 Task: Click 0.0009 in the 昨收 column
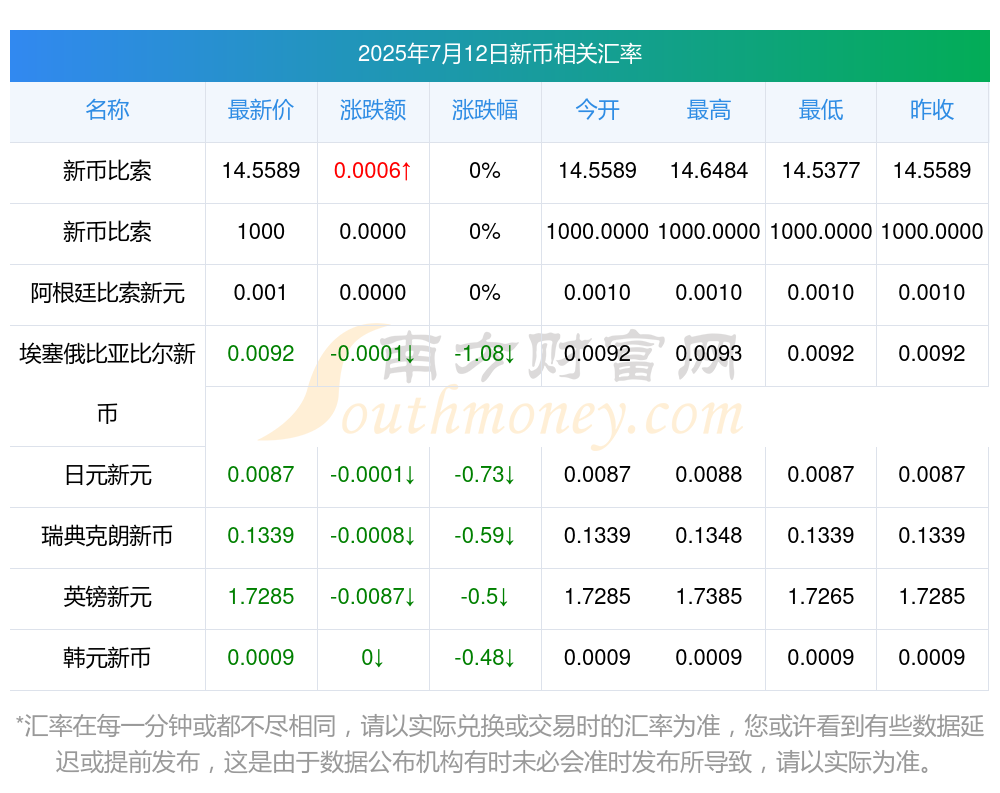click(x=932, y=657)
